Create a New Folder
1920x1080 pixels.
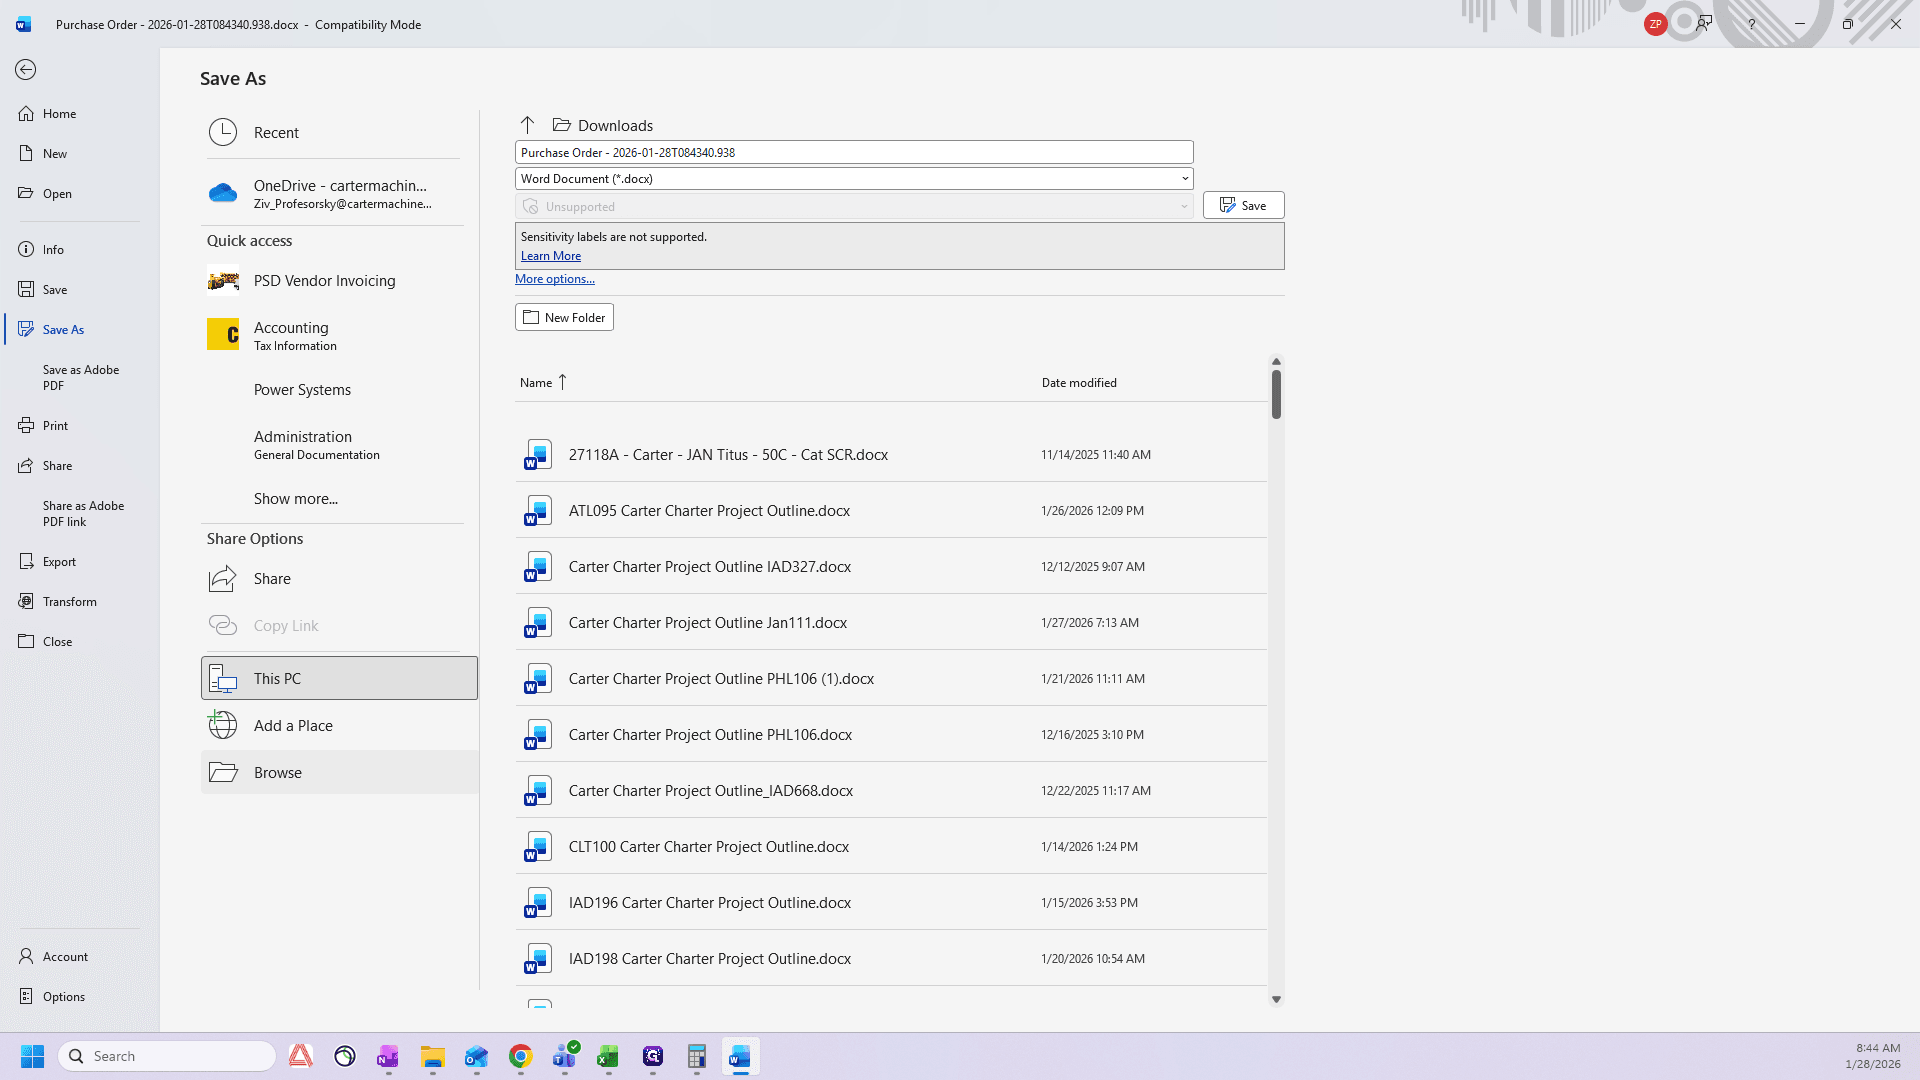click(x=564, y=317)
